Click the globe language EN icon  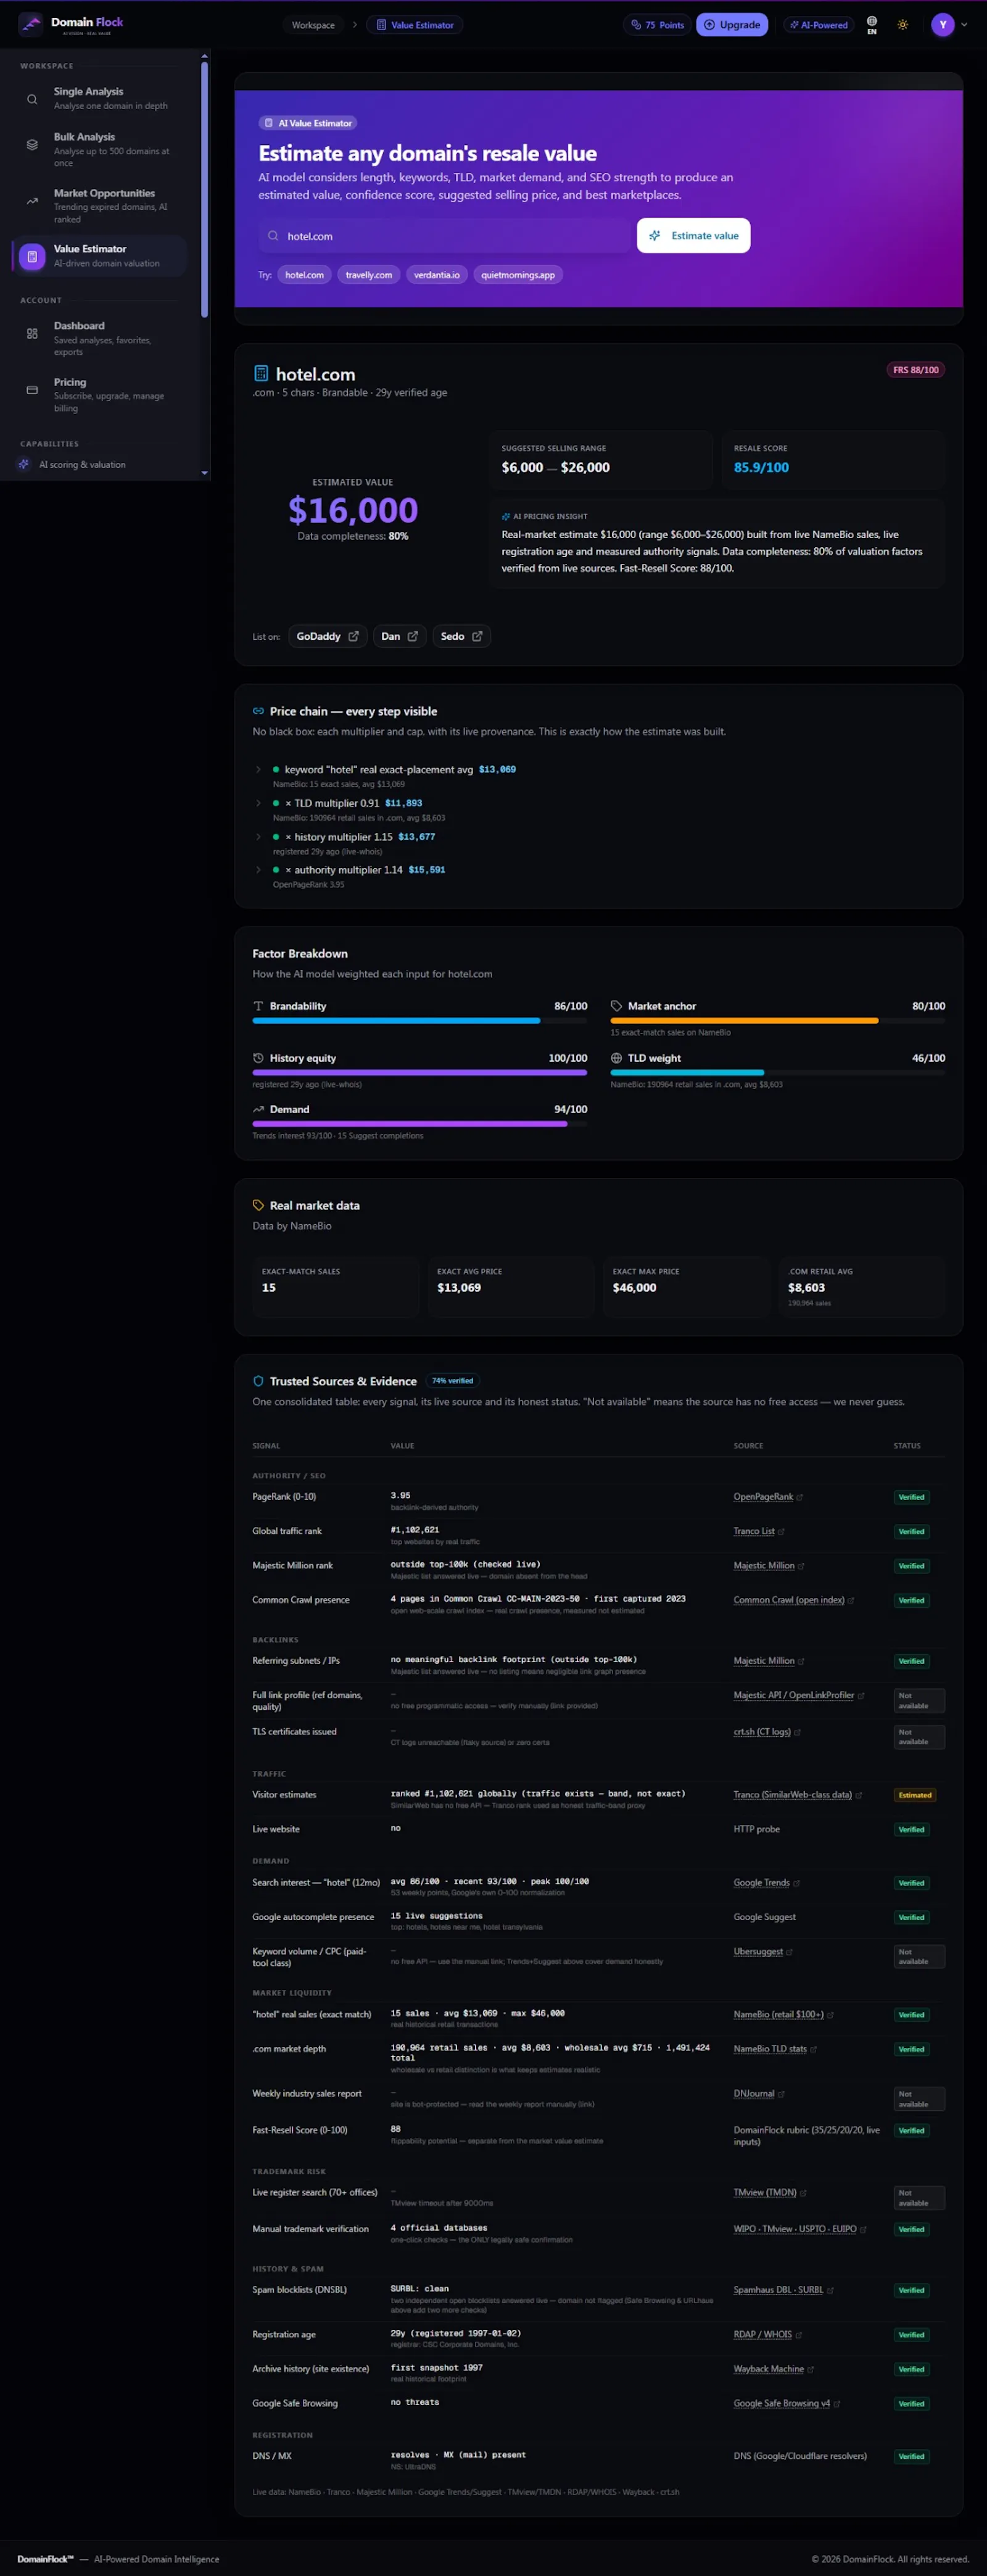(x=872, y=24)
